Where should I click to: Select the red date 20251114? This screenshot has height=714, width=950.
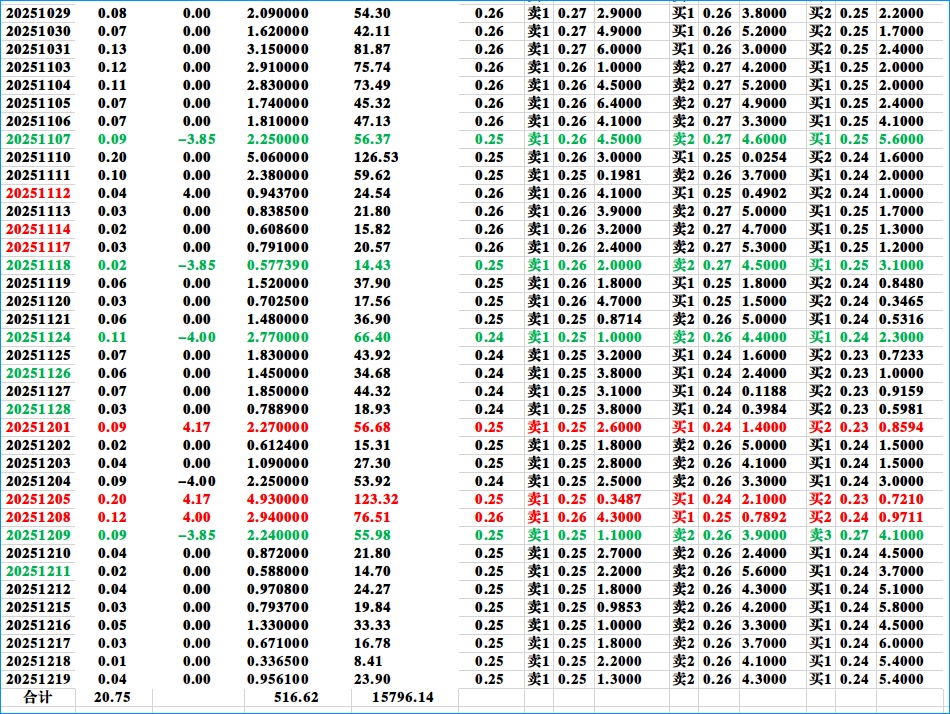tap(38, 230)
